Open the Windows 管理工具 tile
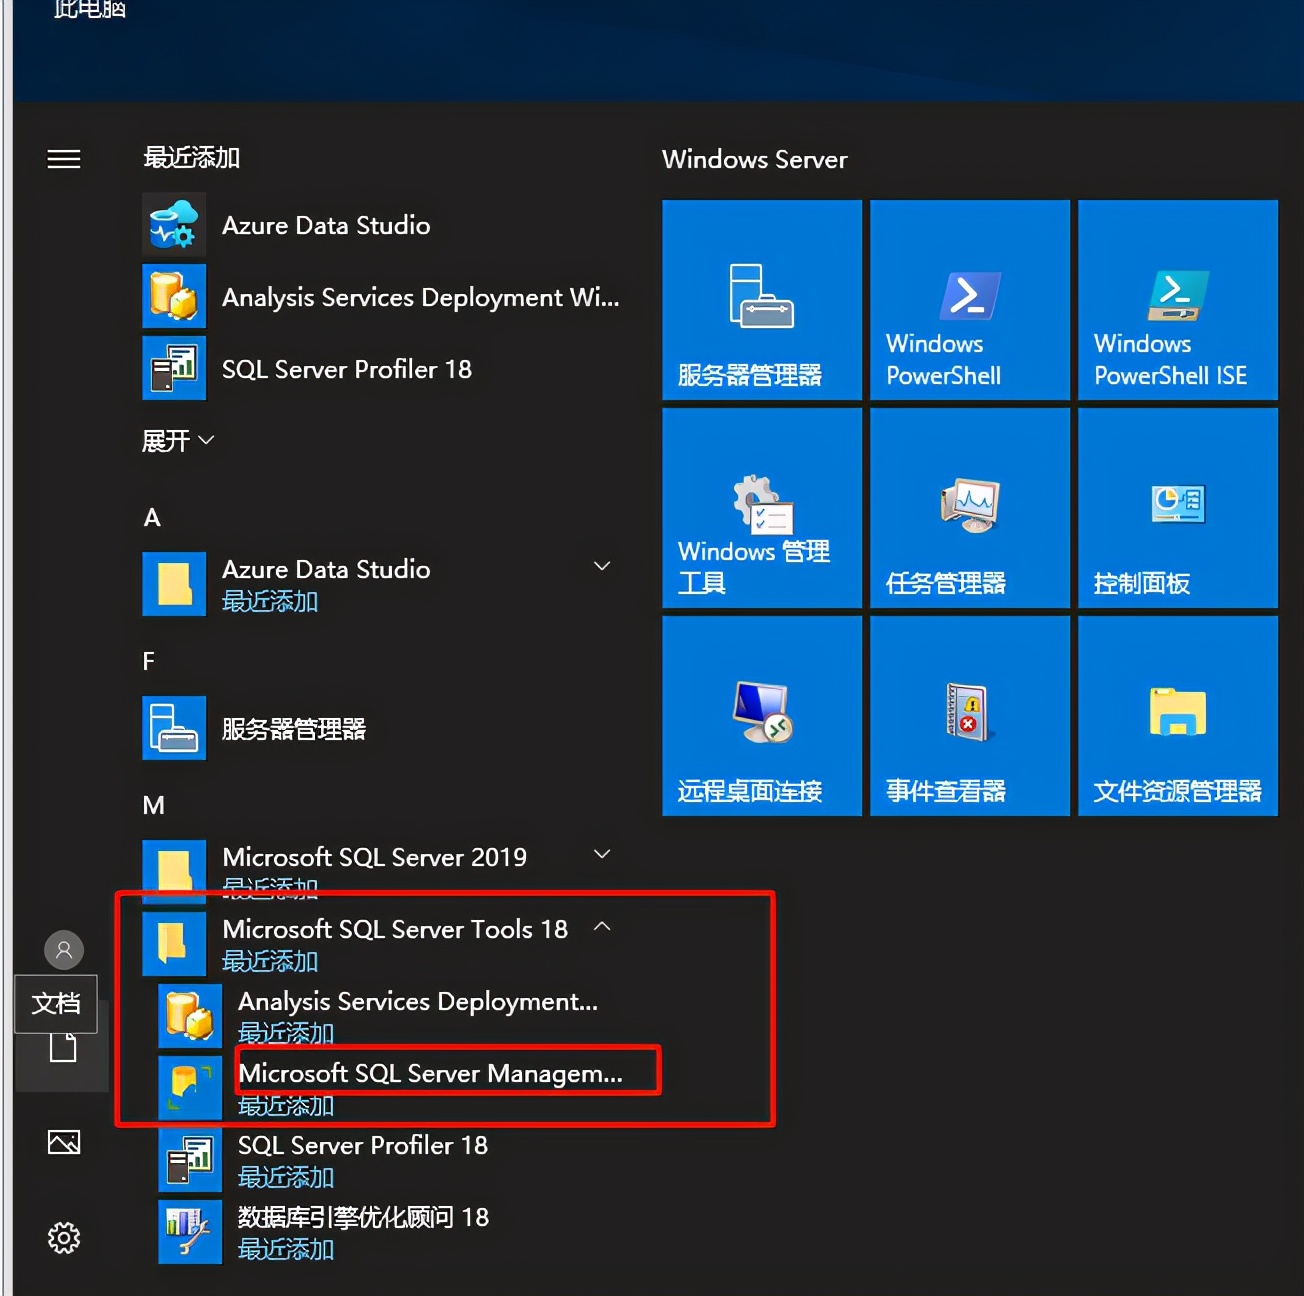The image size is (1304, 1296). coord(762,508)
